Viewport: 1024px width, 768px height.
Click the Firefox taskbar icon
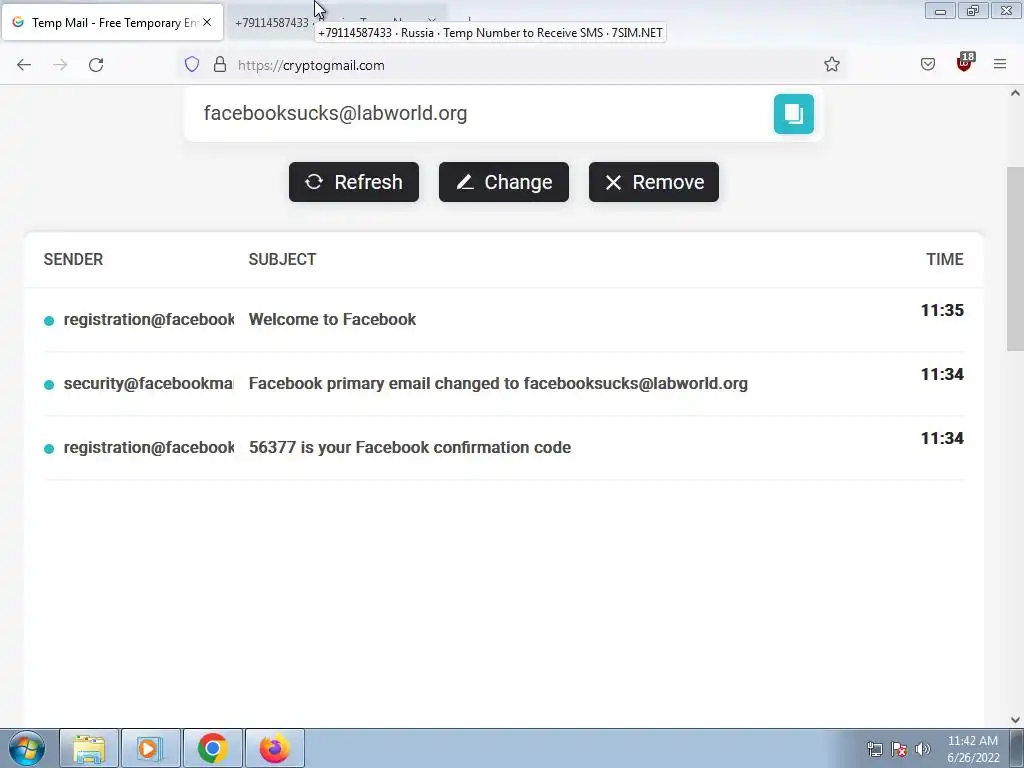coord(275,748)
